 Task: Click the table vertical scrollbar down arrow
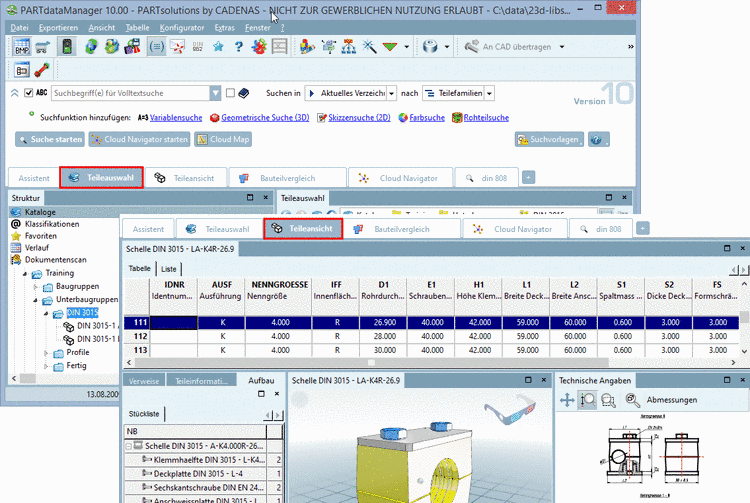(744, 351)
